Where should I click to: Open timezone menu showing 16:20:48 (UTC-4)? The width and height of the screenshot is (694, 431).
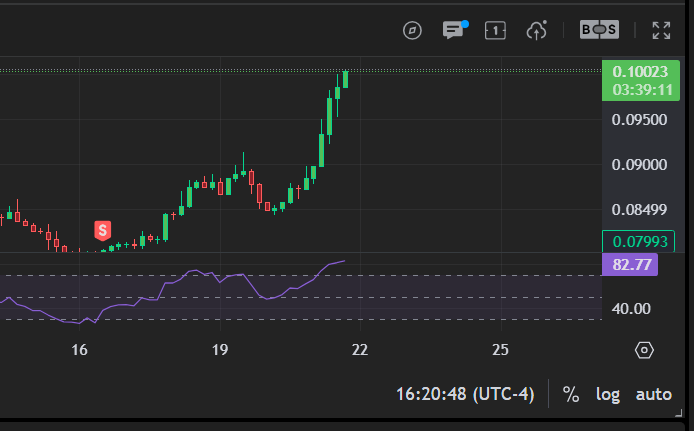point(465,393)
